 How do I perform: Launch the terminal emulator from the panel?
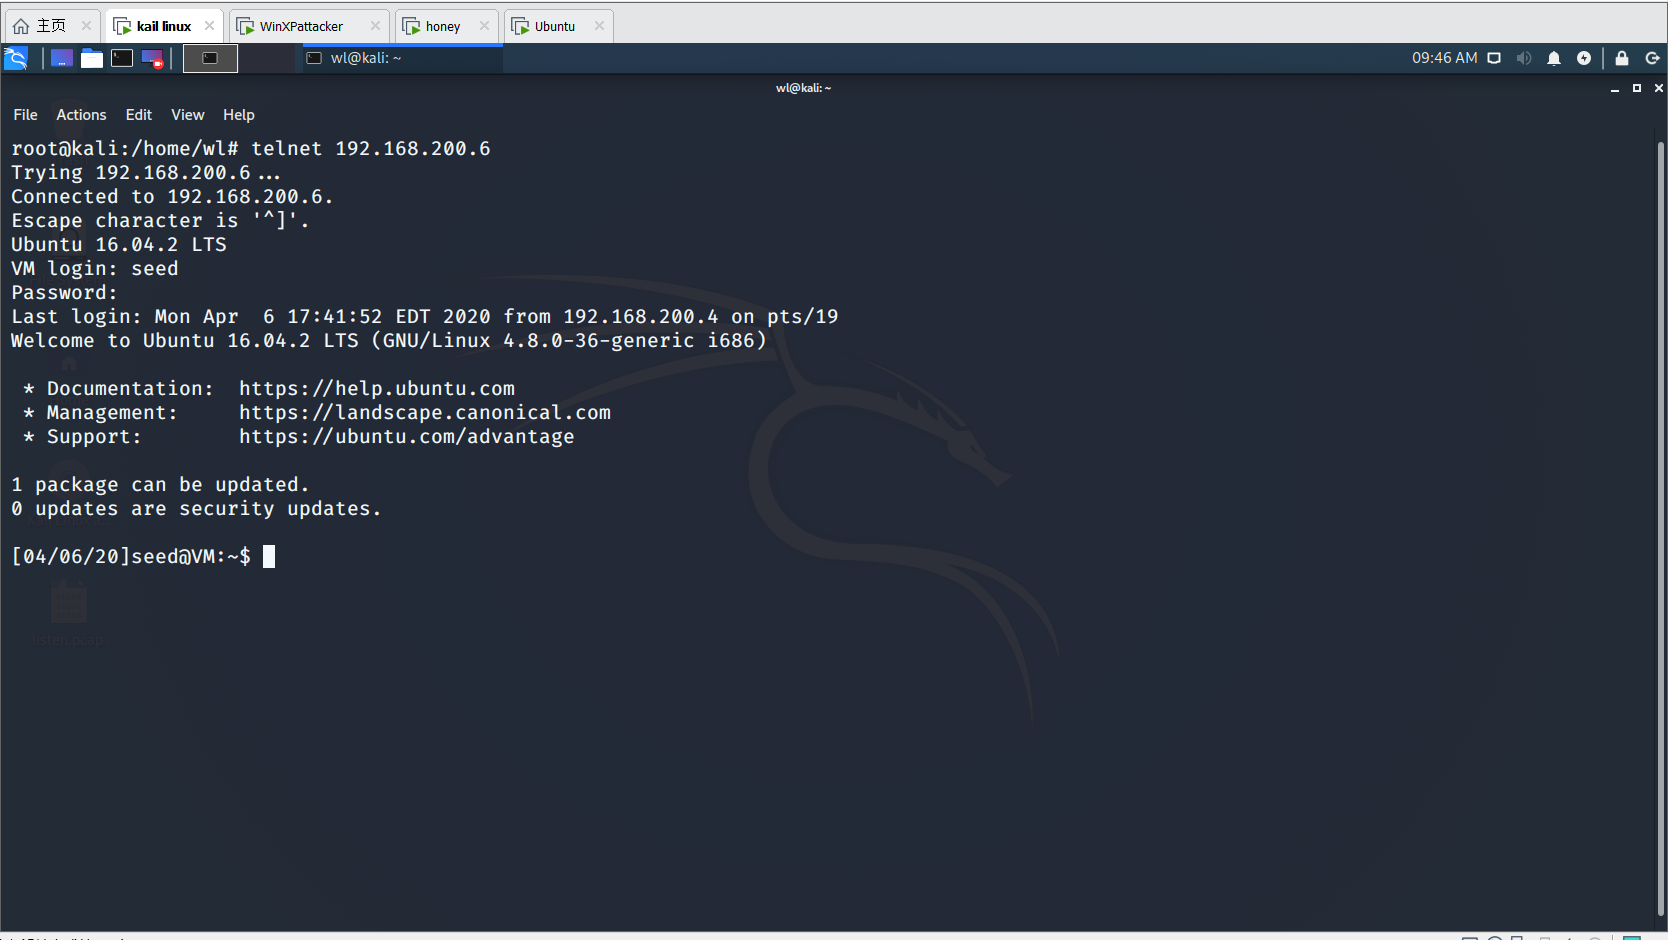pos(122,58)
